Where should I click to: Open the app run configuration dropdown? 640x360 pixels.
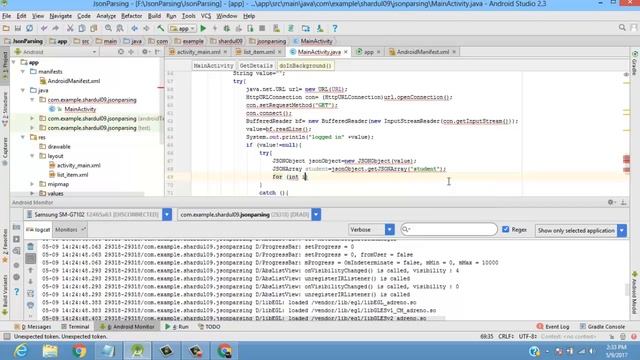coord(182,29)
